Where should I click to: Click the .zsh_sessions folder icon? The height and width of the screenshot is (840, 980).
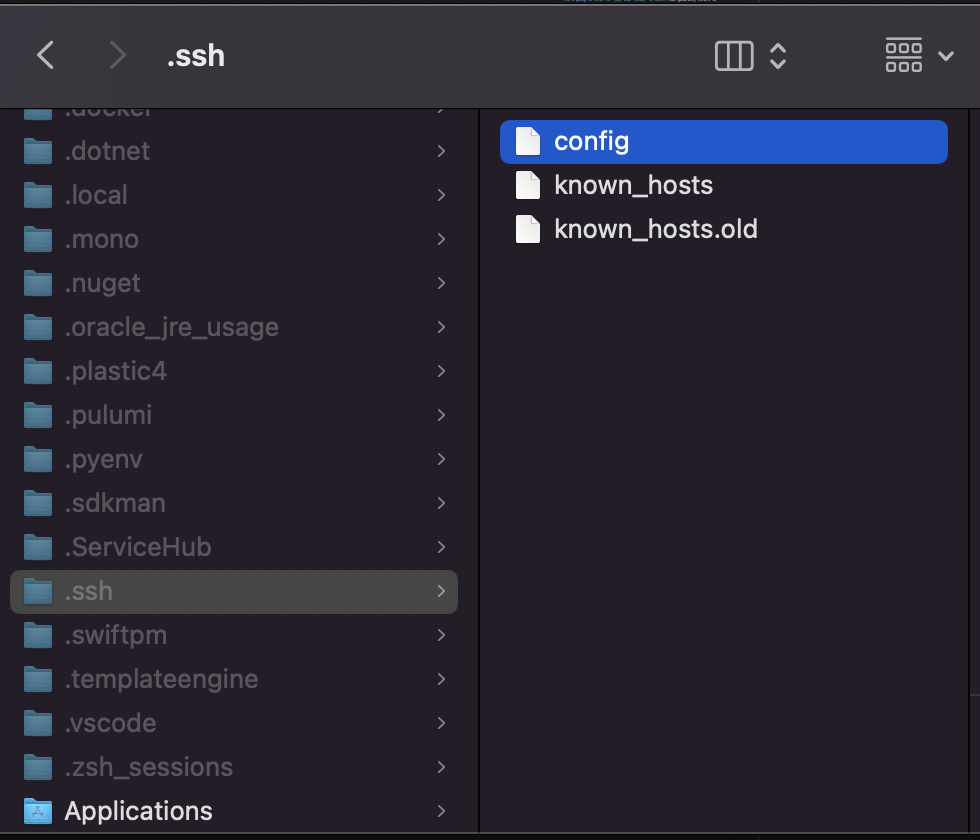point(38,767)
